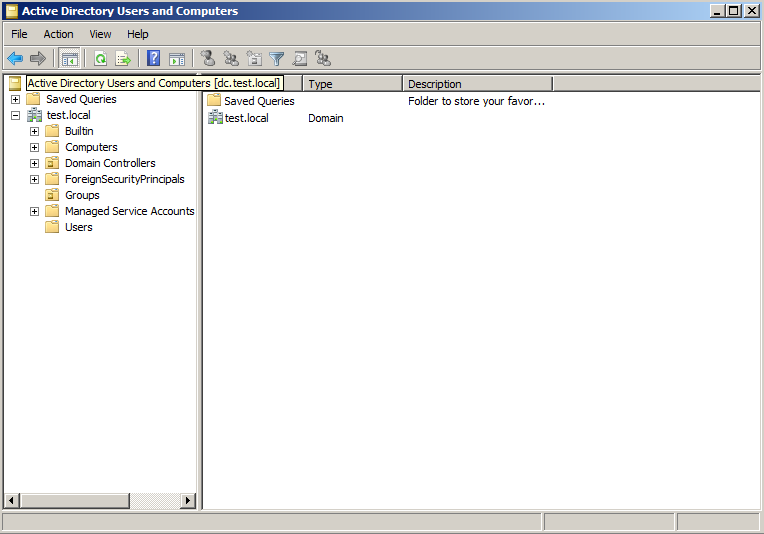Collapse the test.local domain node

pos(16,115)
